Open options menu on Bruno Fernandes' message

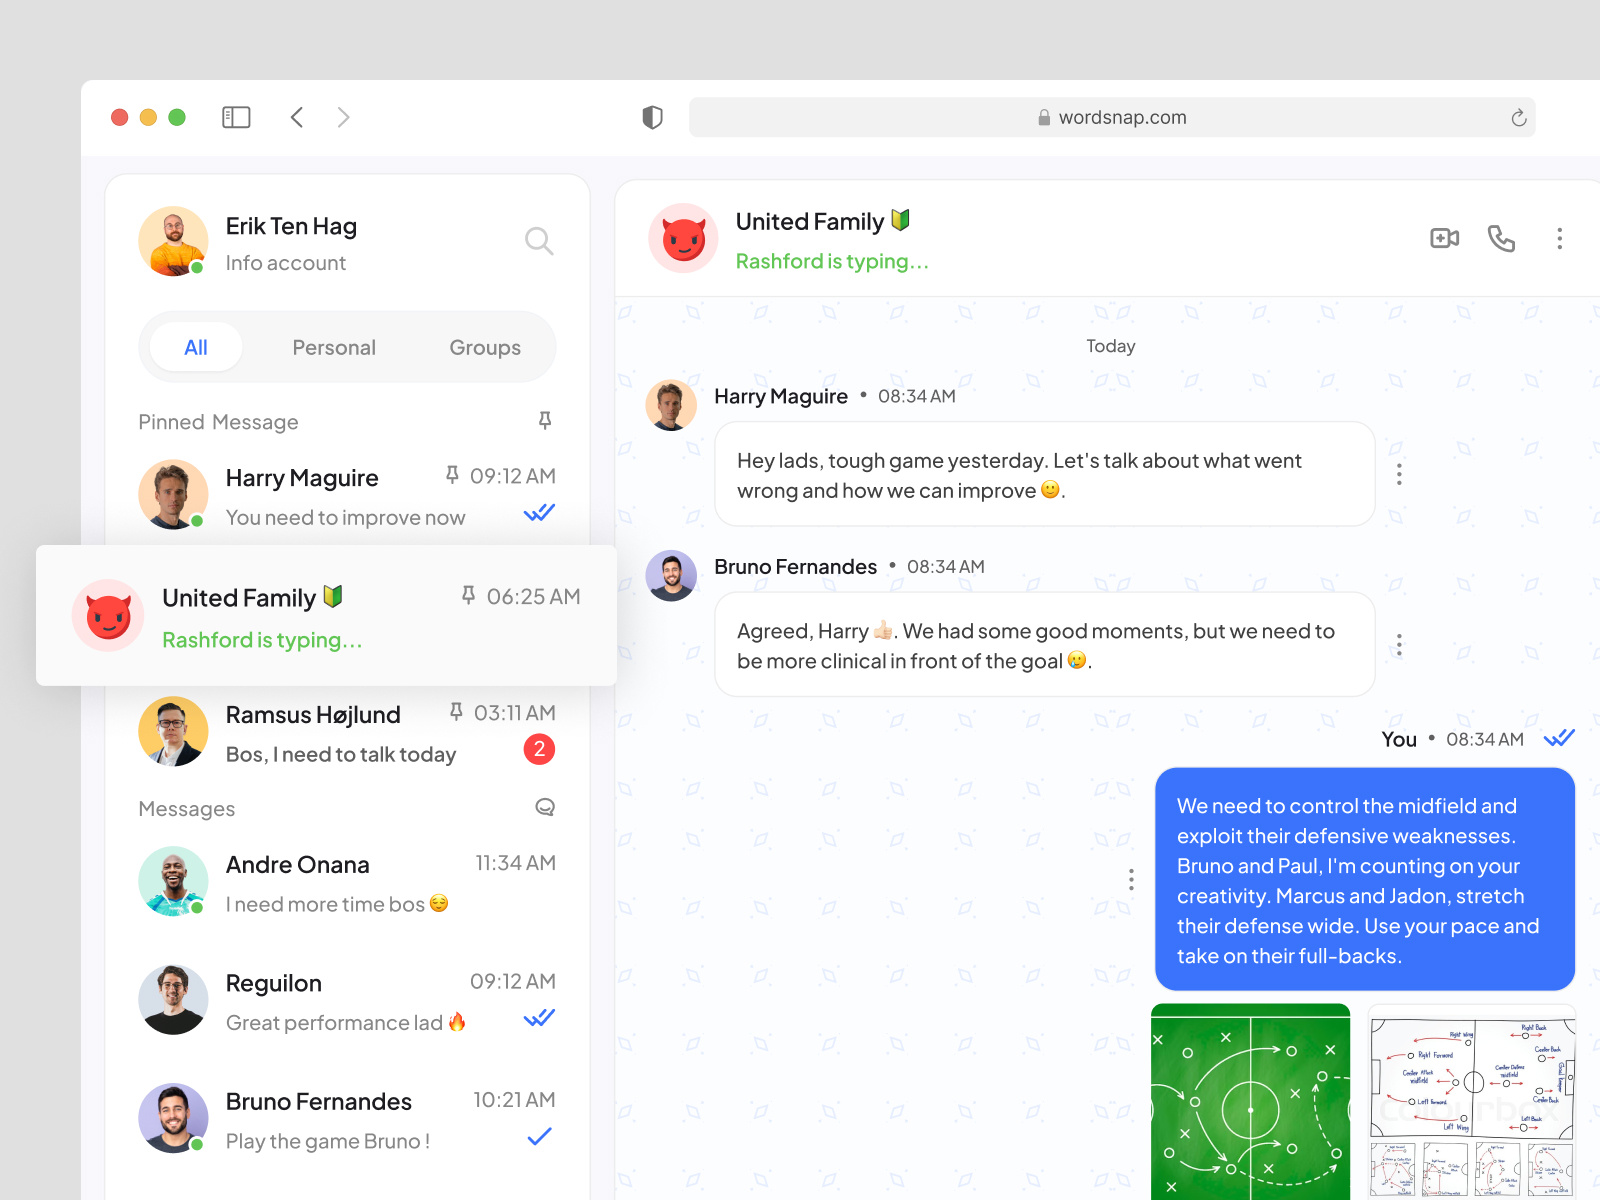click(x=1399, y=644)
